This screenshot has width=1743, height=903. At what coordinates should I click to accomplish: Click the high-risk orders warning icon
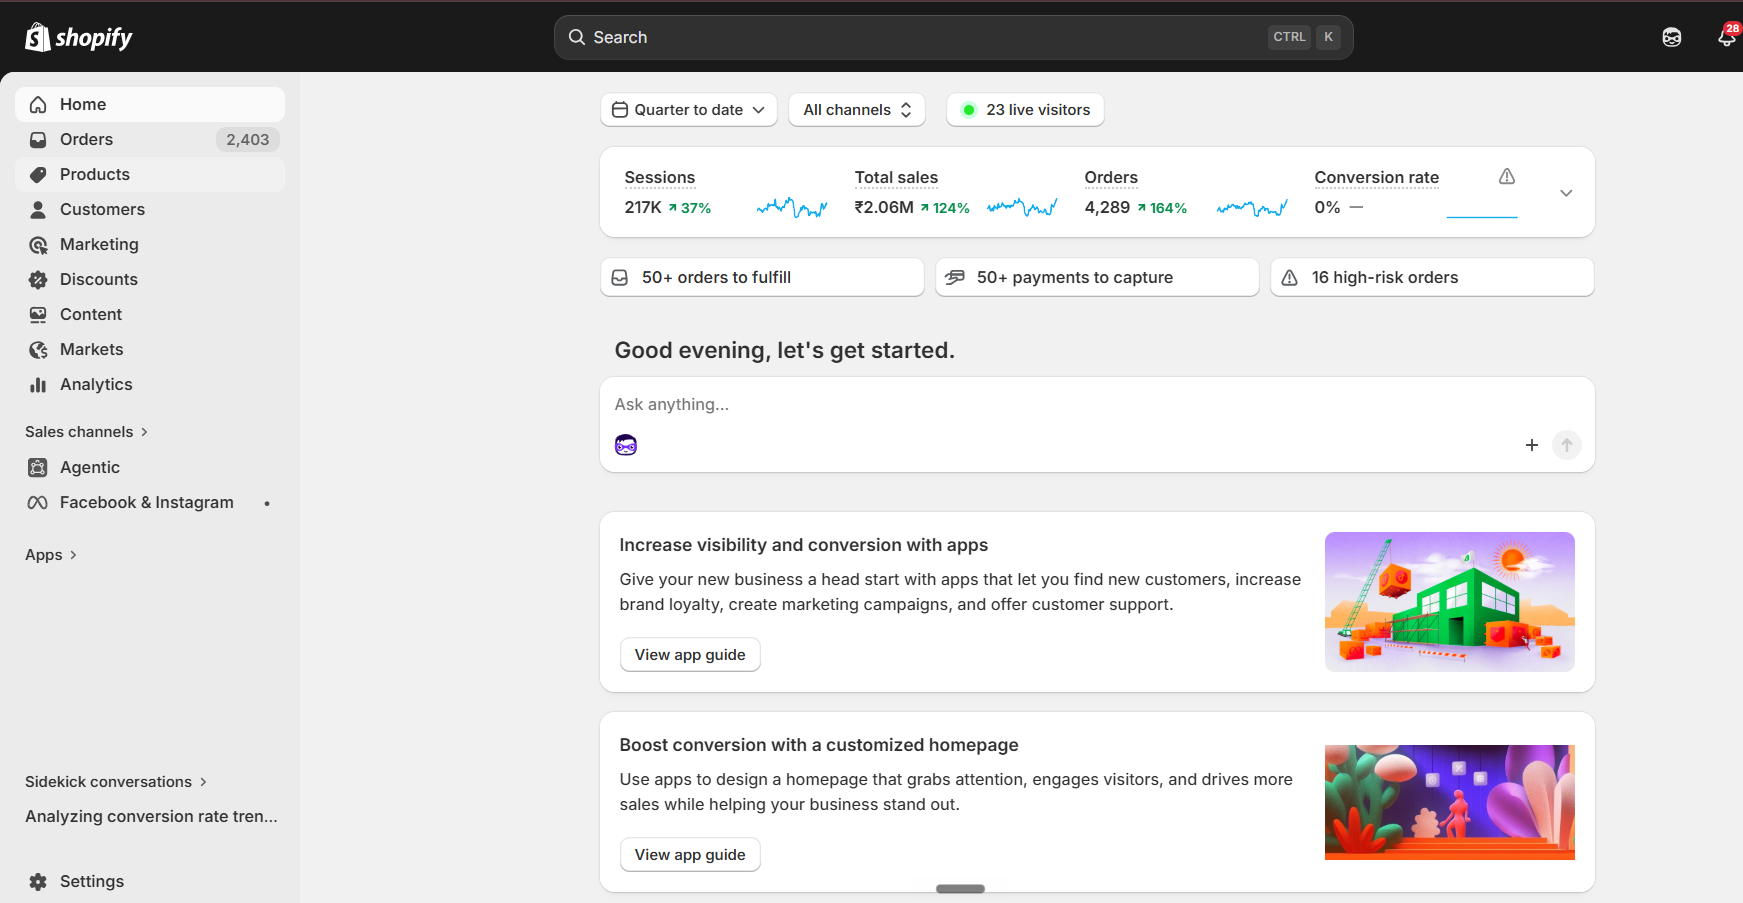pos(1290,278)
